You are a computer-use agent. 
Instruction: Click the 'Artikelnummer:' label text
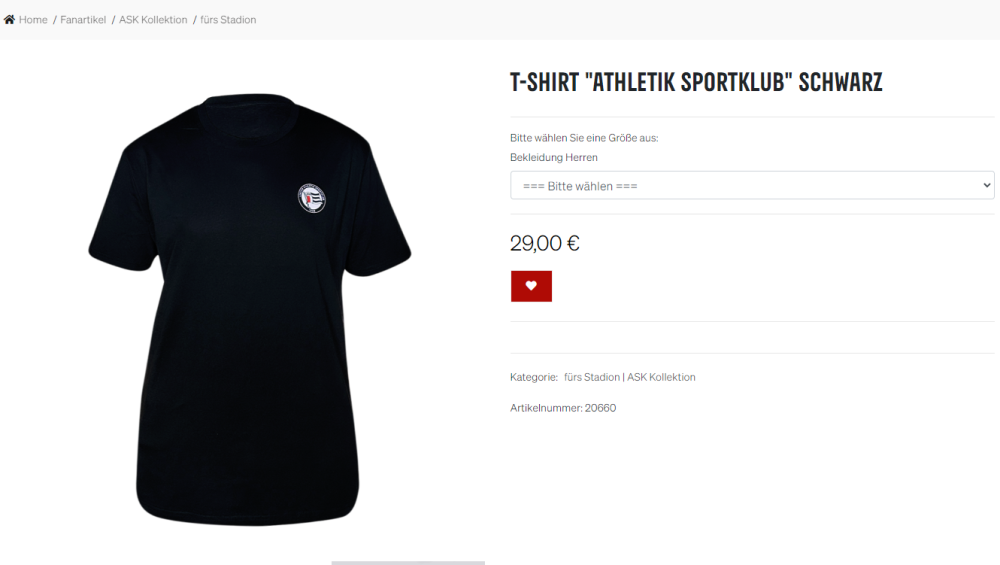coord(546,407)
